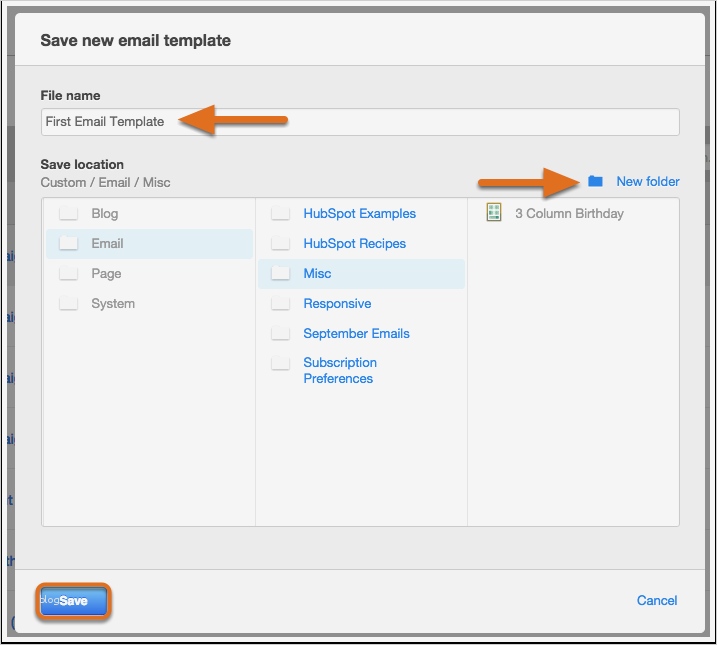Screen dimensions: 717x645
Task: Click the Cancel link
Action: tap(657, 601)
